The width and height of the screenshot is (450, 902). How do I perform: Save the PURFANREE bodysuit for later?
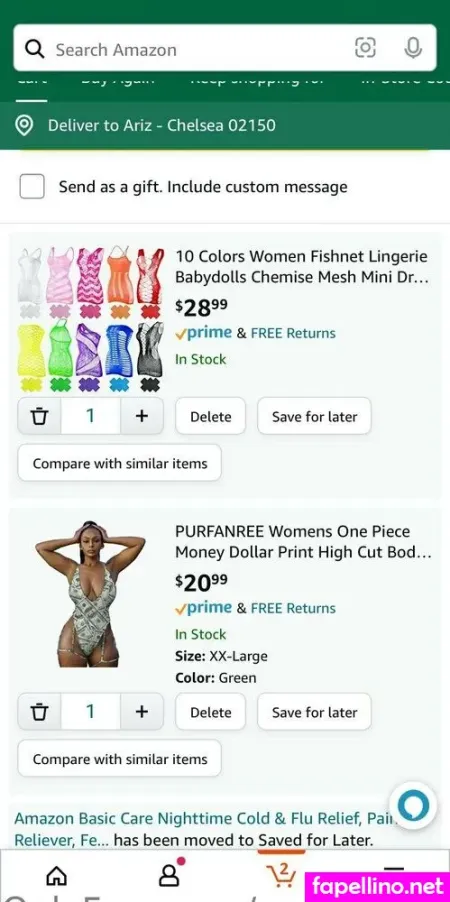pyautogui.click(x=314, y=712)
